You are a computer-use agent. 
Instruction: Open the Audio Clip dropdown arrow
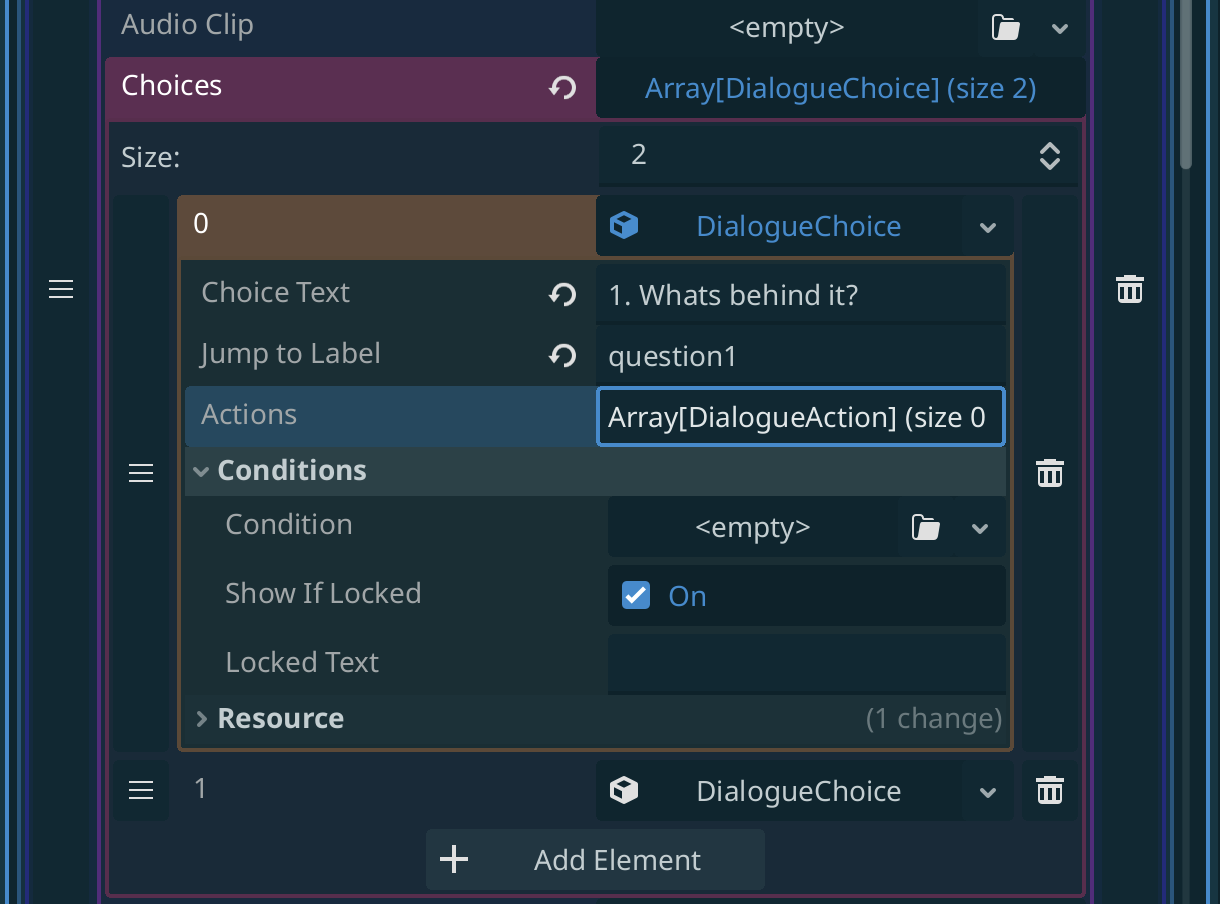click(x=1060, y=28)
